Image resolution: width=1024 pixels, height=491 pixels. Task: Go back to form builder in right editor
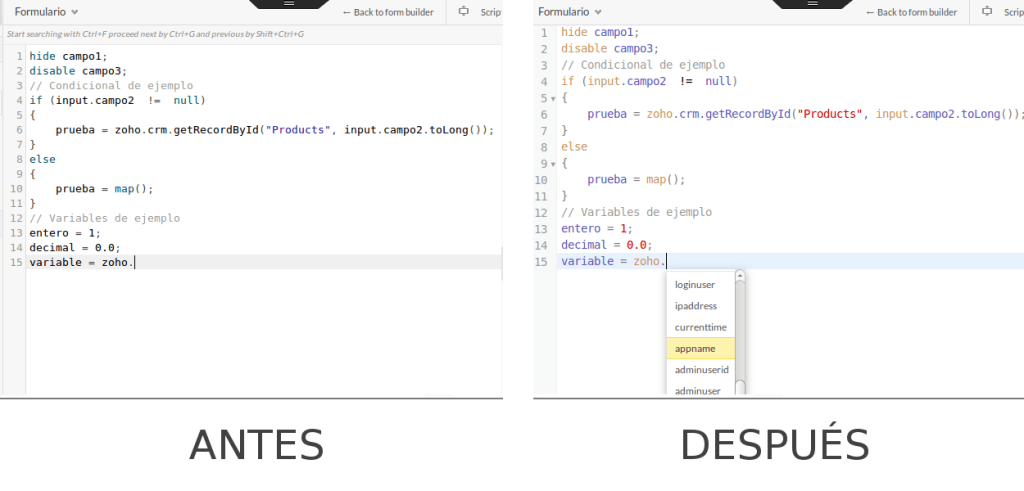pyautogui.click(x=911, y=12)
